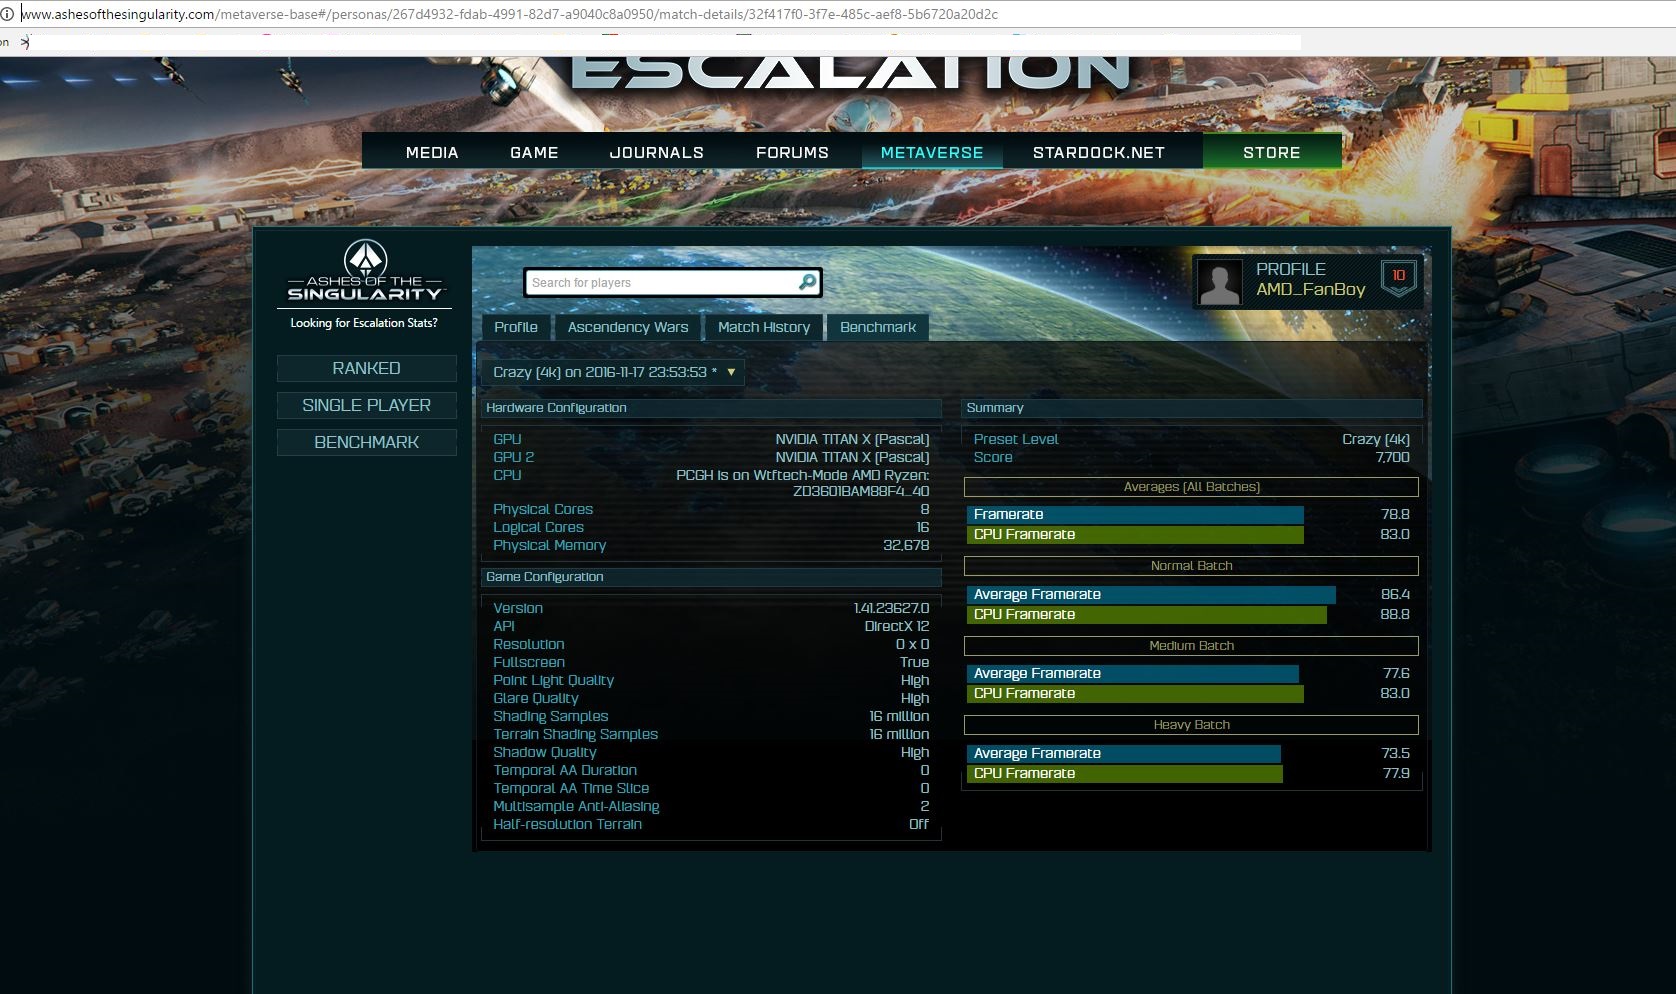This screenshot has height=994, width=1676.
Task: Click the search magnifier icon
Action: (807, 282)
